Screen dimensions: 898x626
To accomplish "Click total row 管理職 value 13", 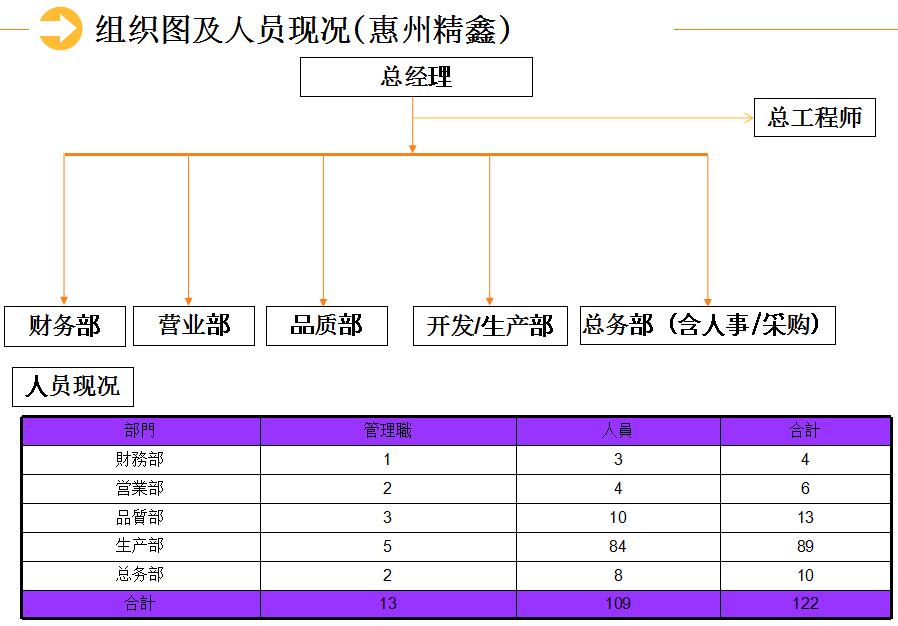I will [x=388, y=604].
